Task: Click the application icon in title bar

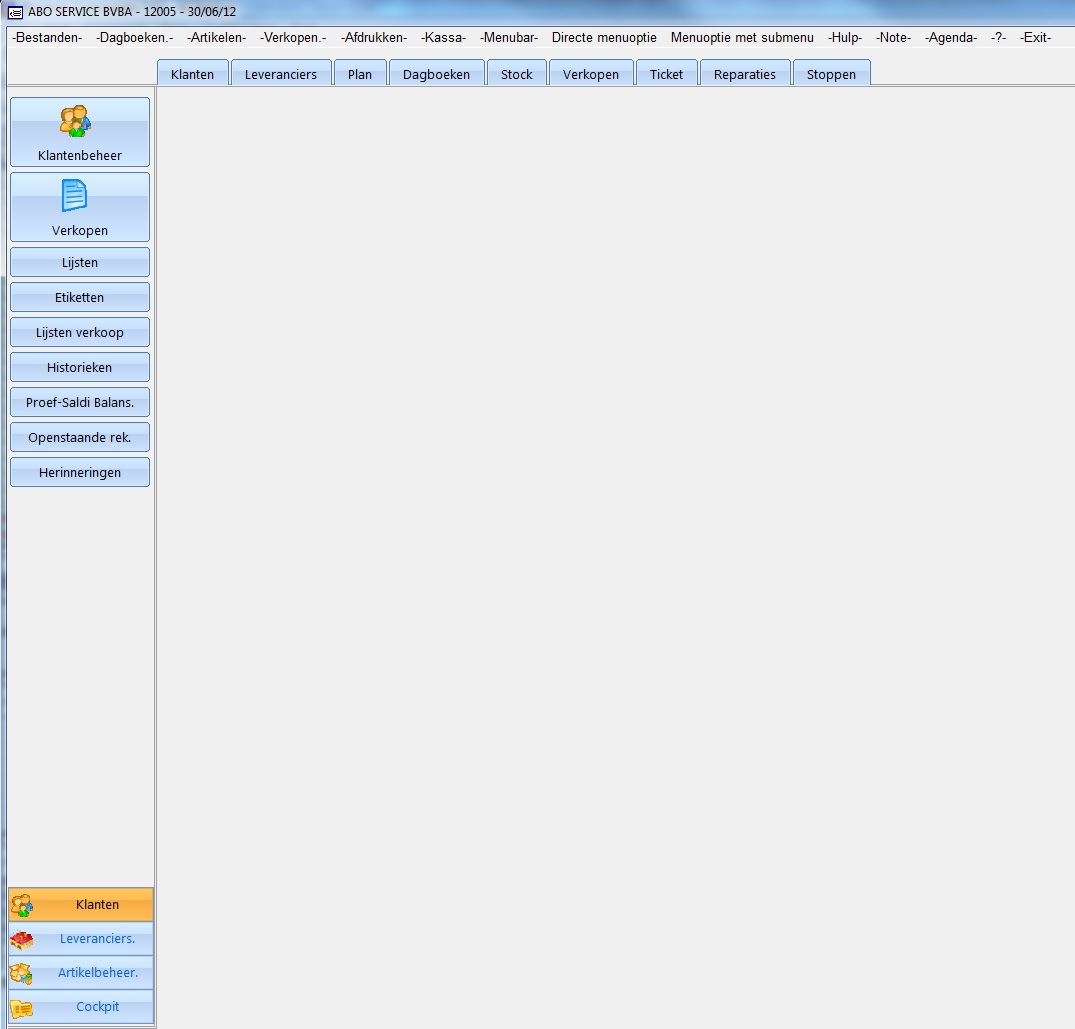Action: pos(15,13)
